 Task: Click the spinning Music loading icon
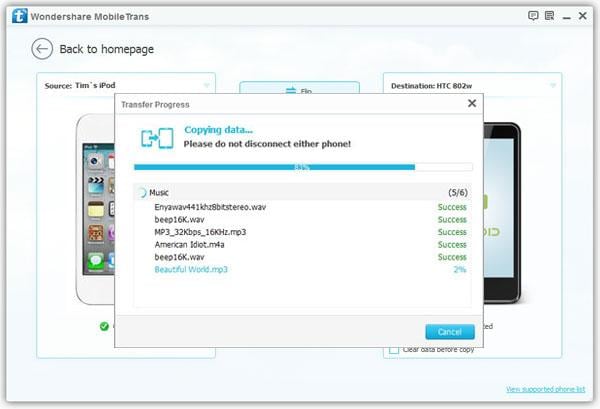tap(142, 192)
